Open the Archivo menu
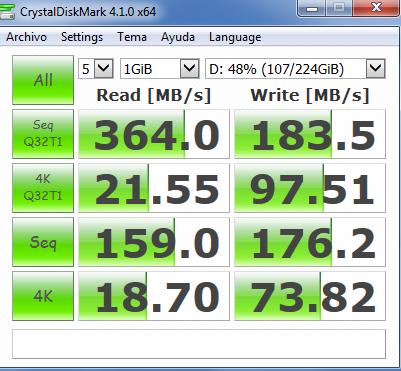Screen dimensions: 401x371 click(26, 37)
